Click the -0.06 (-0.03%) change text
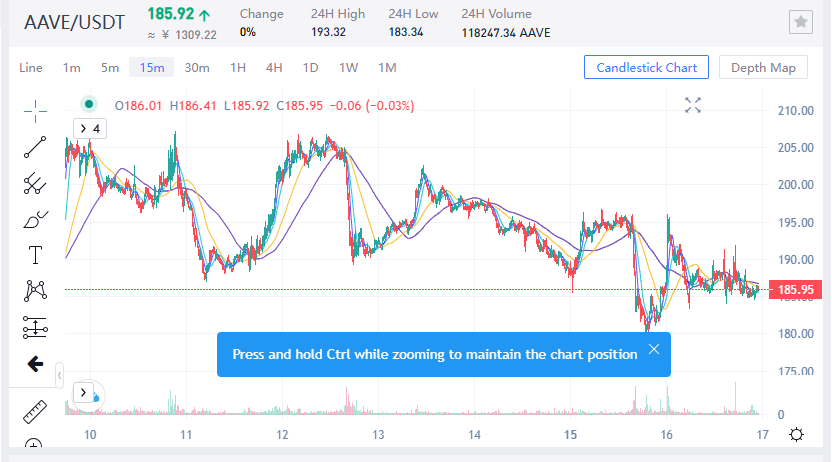 click(x=372, y=106)
